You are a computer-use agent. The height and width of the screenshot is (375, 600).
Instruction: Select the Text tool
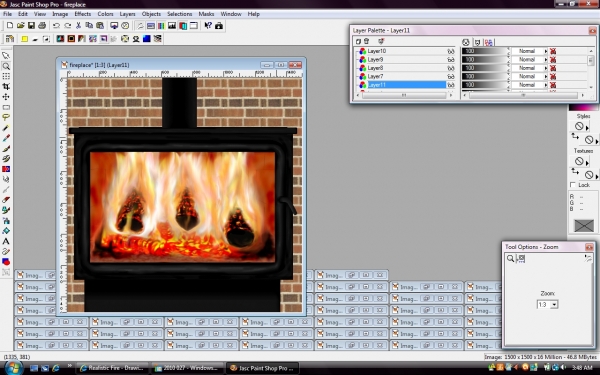click(x=6, y=241)
